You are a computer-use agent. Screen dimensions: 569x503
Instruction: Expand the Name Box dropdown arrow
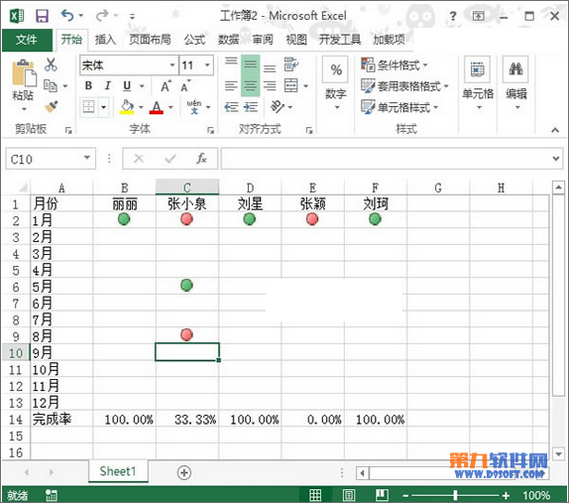(87, 158)
